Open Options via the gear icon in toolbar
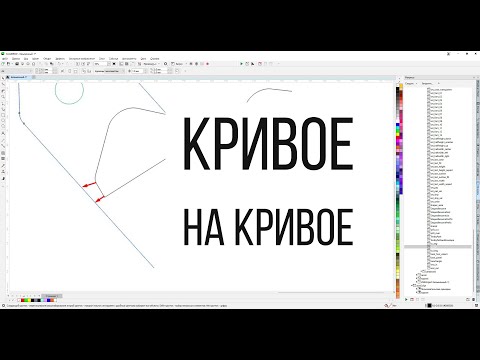 click(x=165, y=64)
